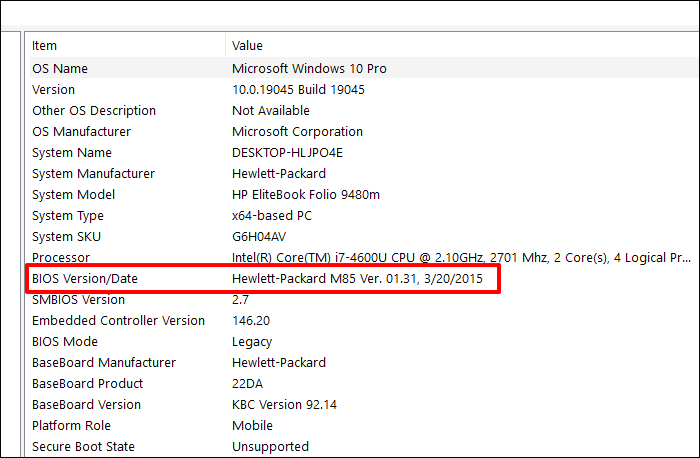Click the BaseBoard Manufacturer item
This screenshot has width=700, height=458.
pyautogui.click(x=104, y=363)
